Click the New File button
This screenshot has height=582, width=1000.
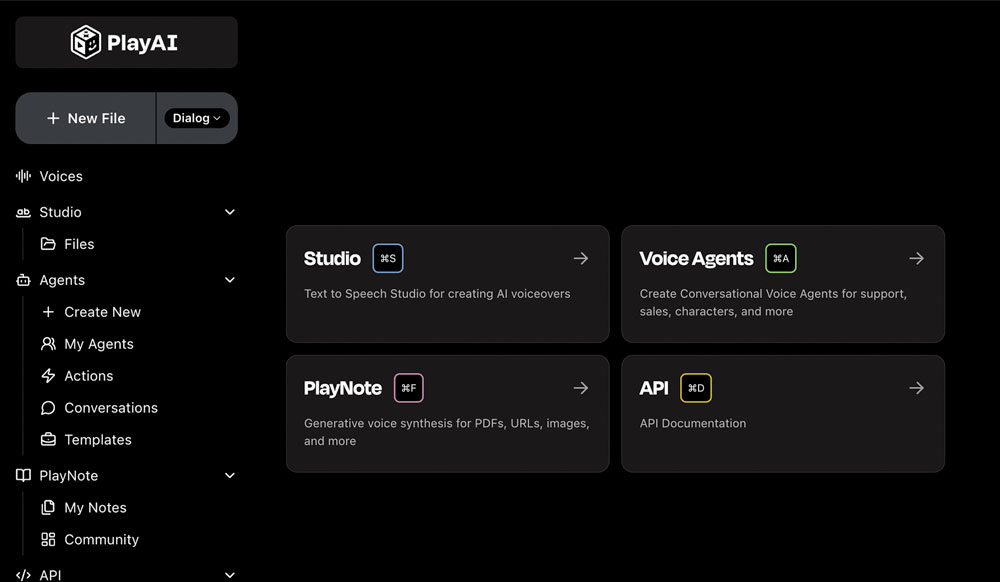[86, 118]
